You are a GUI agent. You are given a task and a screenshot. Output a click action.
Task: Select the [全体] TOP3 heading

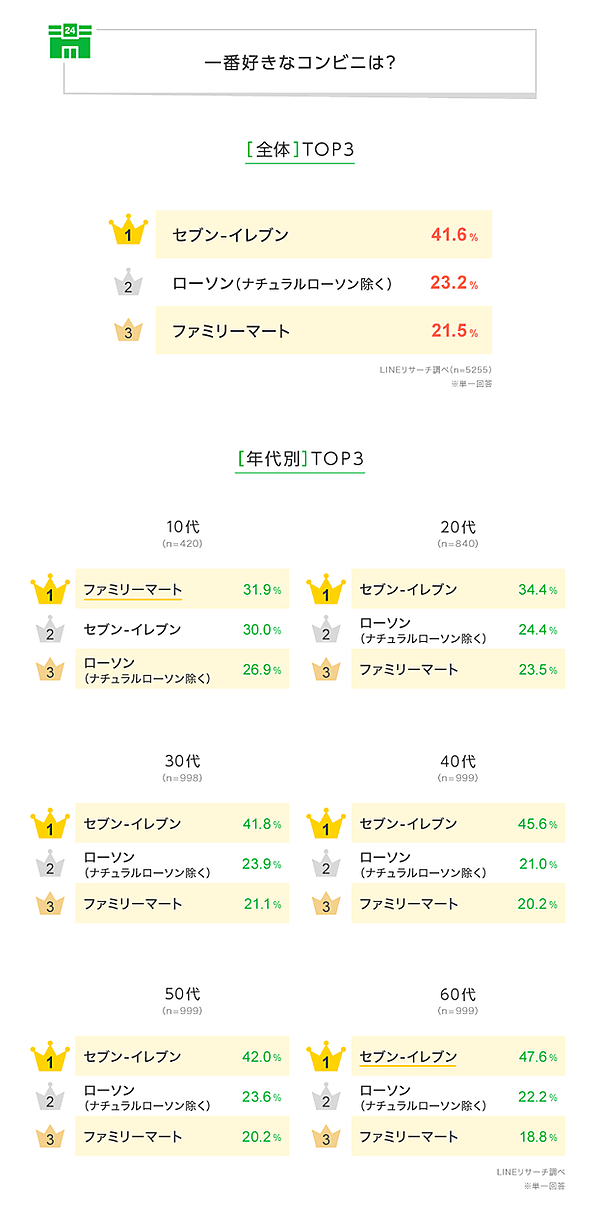pyautogui.click(x=300, y=150)
